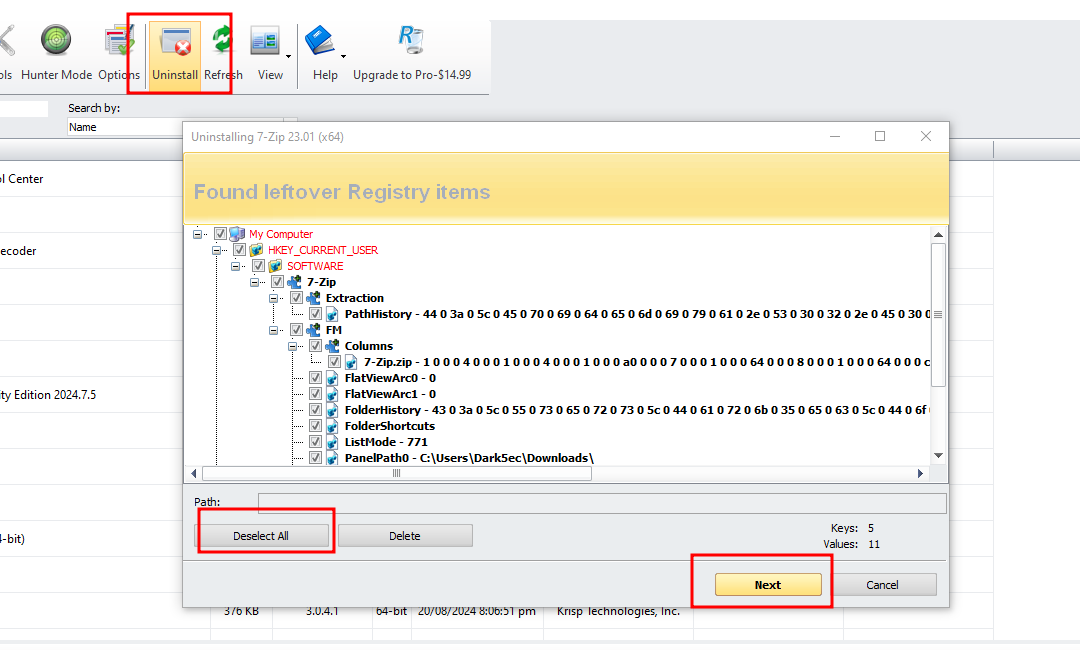Screen dimensions: 1080x650
Task: Select the SOFTWARE registry icon
Action: [x=276, y=266]
